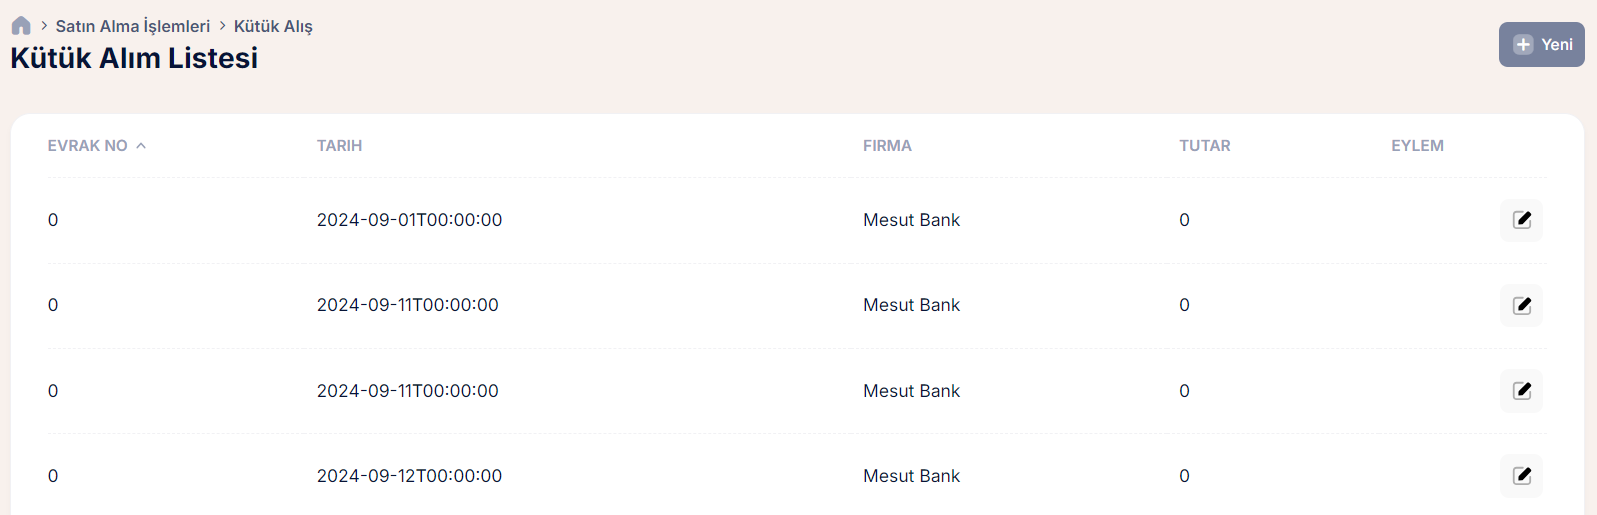The width and height of the screenshot is (1597, 515).
Task: Sort by the FIRMA column header
Action: click(x=887, y=146)
